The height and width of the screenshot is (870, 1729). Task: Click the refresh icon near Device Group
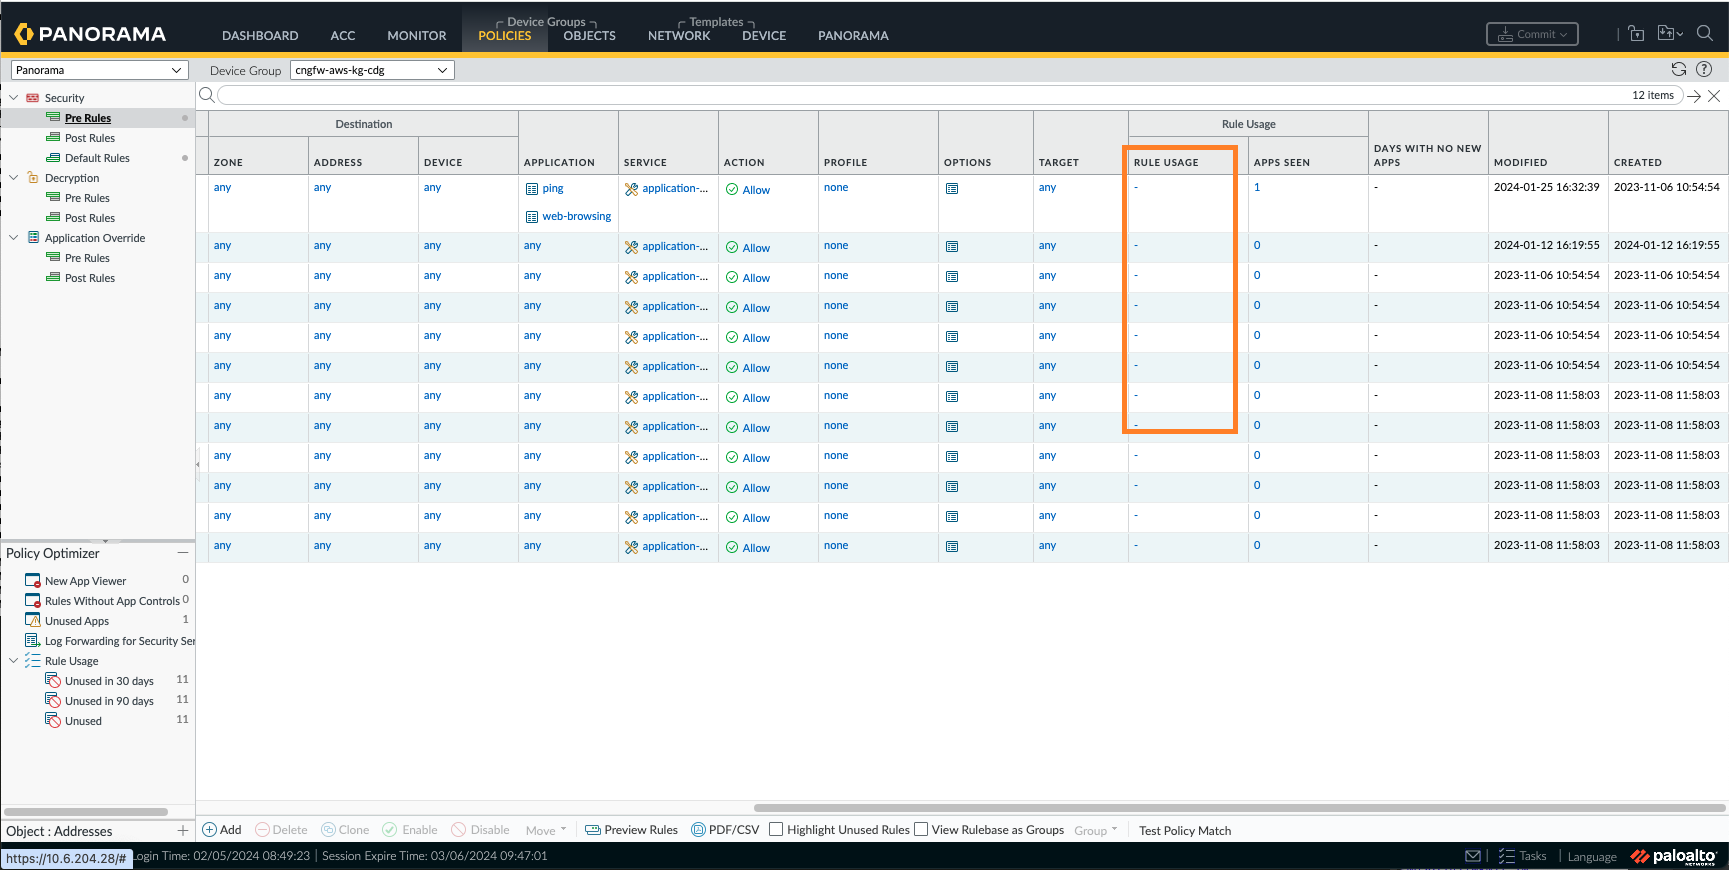click(1678, 69)
